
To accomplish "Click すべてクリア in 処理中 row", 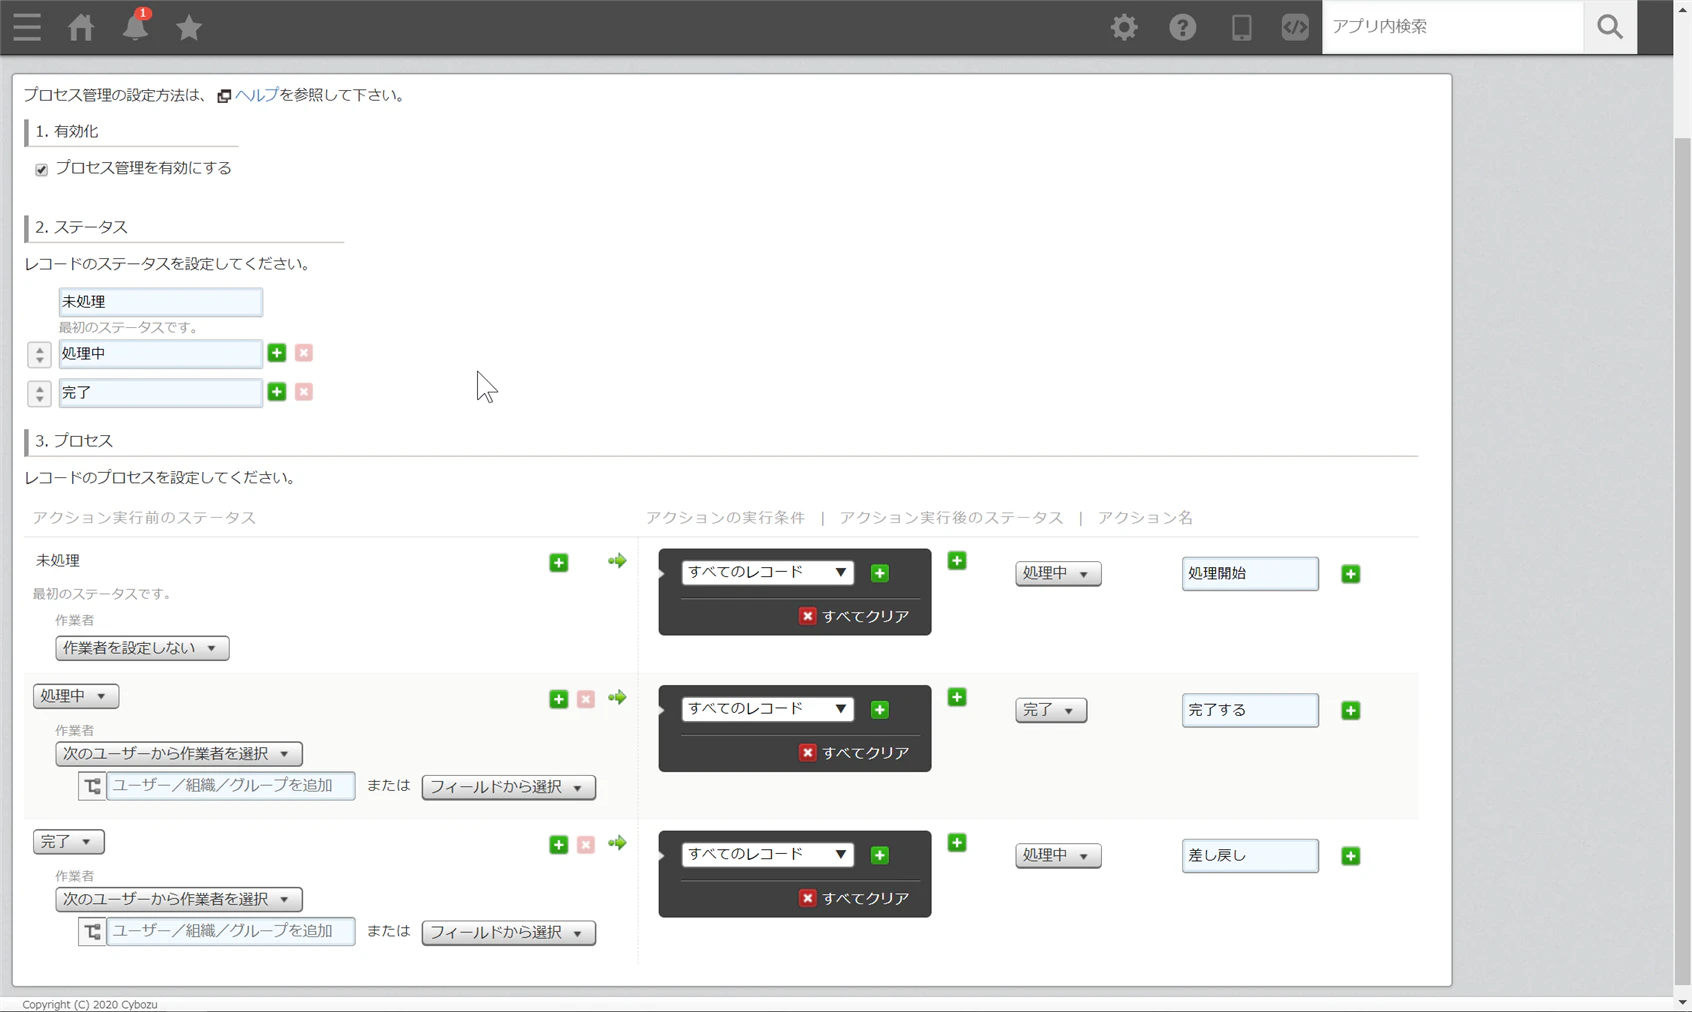I will pos(855,753).
